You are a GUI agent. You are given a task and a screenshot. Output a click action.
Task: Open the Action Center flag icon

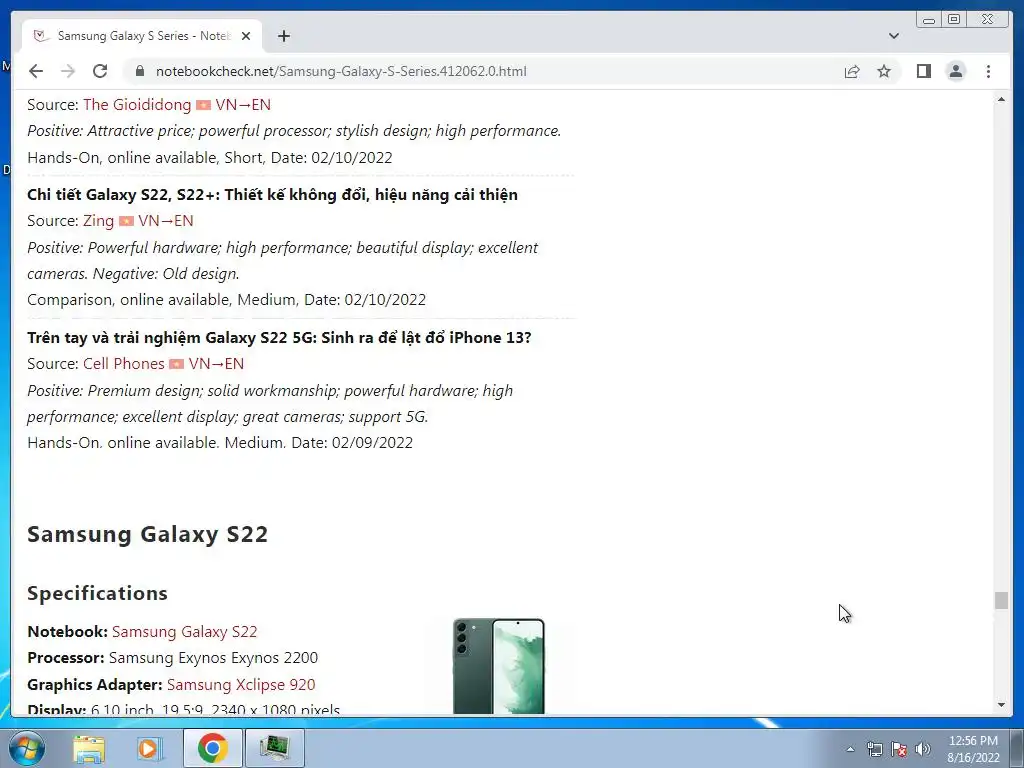click(899, 749)
